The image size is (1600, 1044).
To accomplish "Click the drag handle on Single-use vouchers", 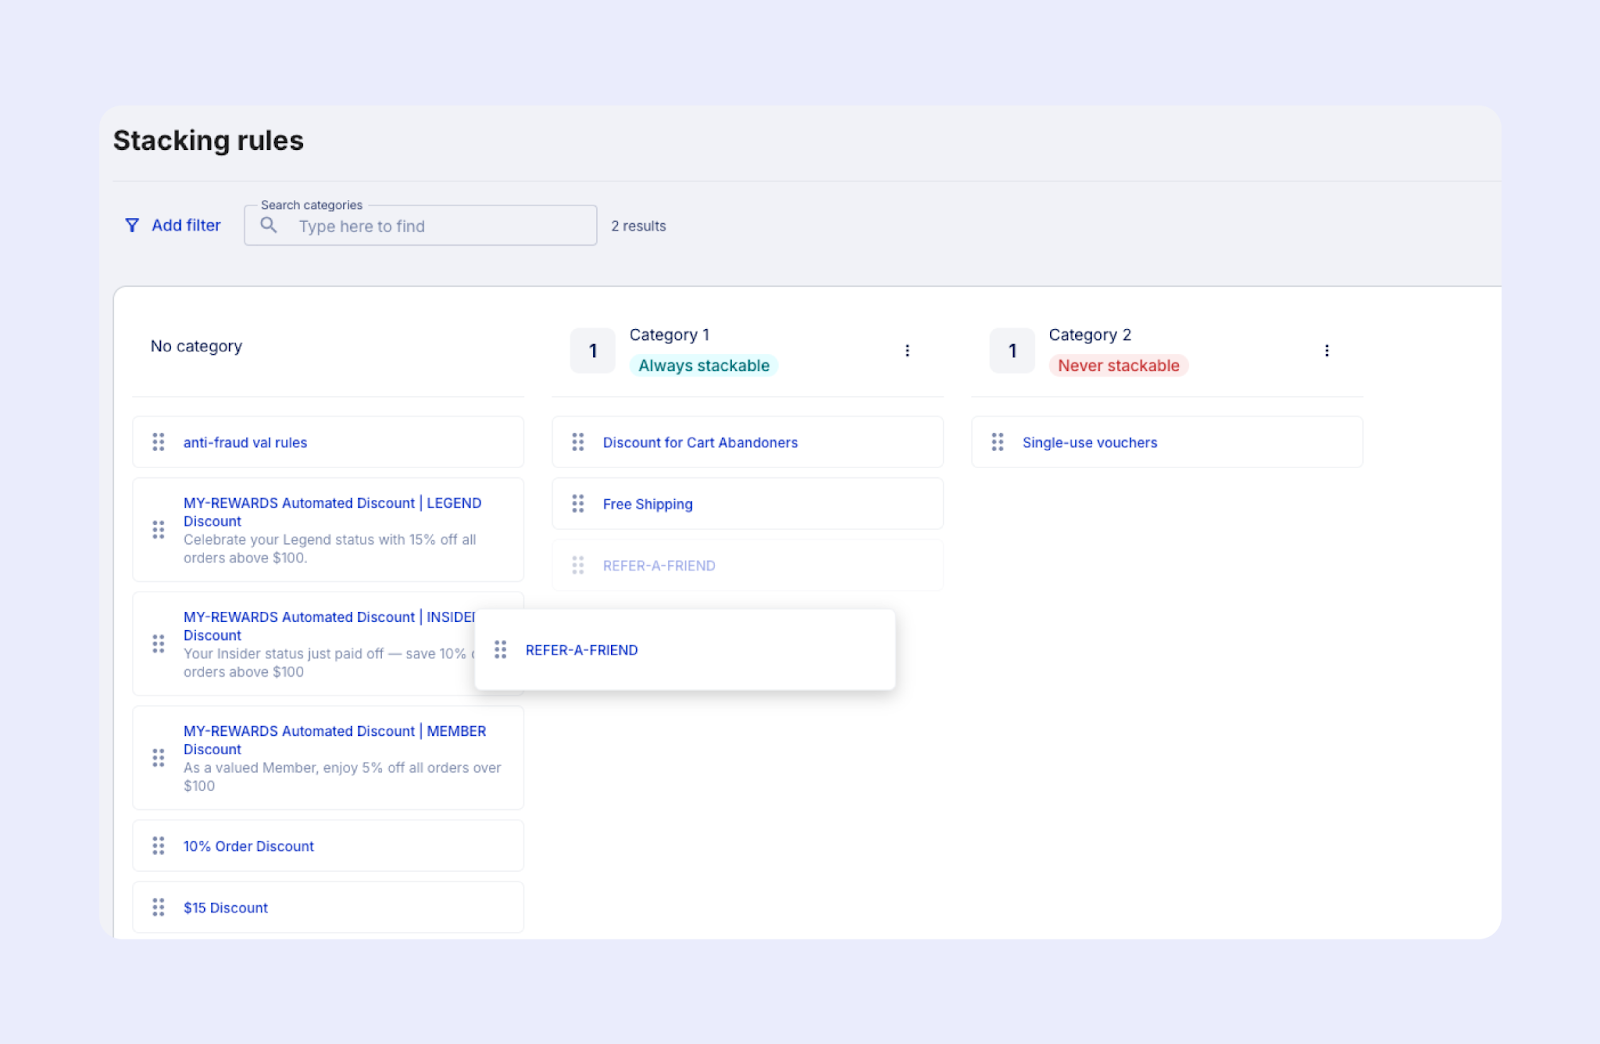I will tap(997, 441).
